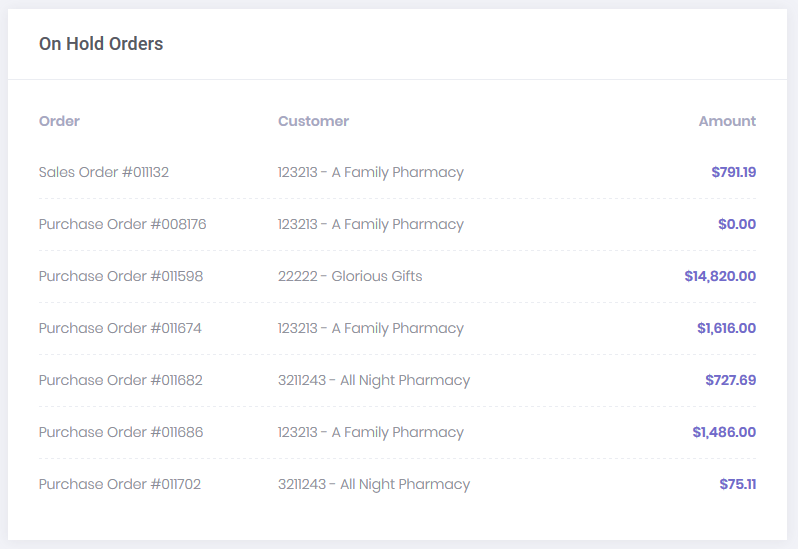Click the $1,486.00 amount value
Screen dimensions: 798x549
pyautogui.click(x=724, y=432)
